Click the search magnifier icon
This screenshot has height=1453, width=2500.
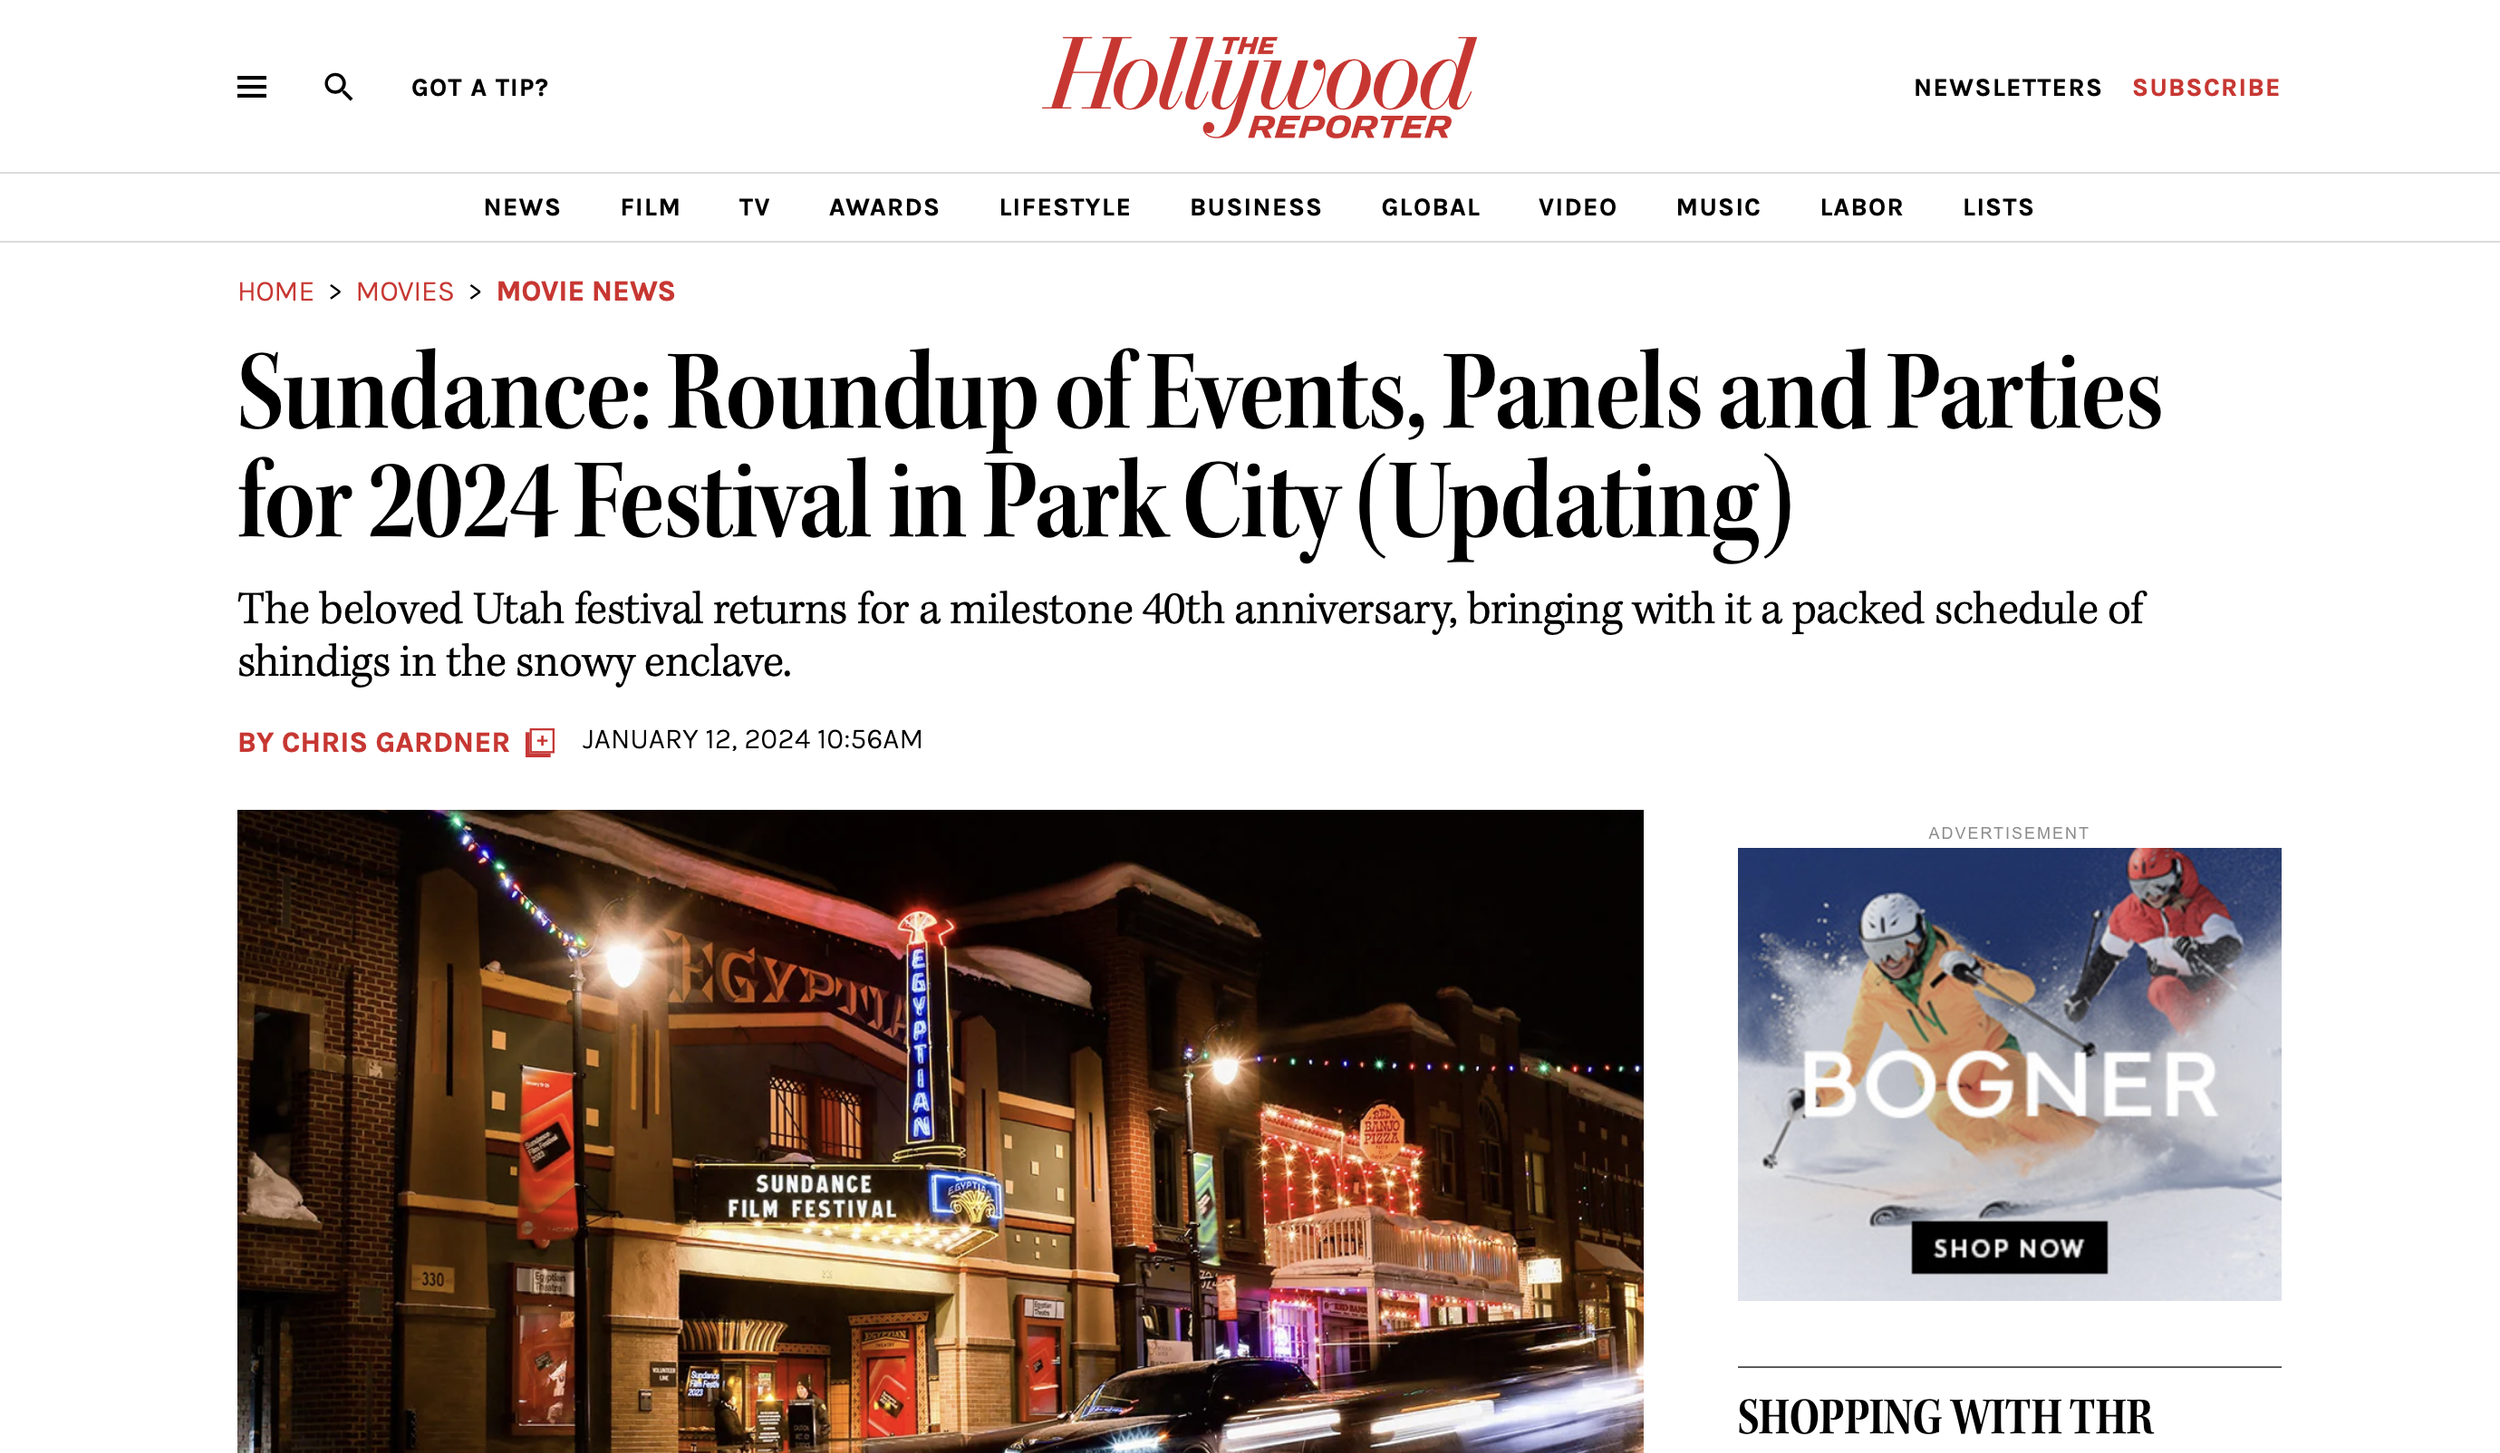click(338, 87)
